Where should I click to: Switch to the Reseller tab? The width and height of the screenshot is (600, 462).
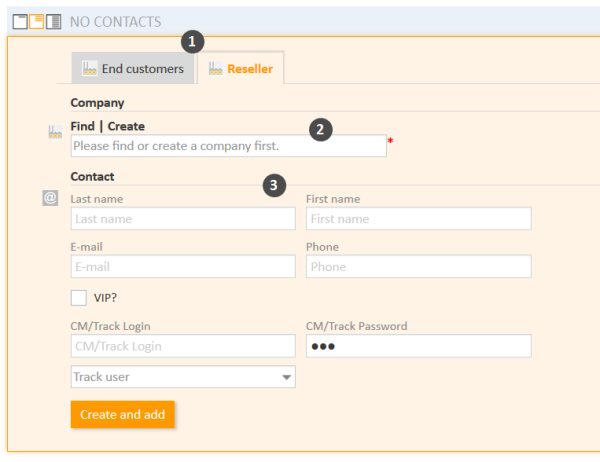pos(241,68)
